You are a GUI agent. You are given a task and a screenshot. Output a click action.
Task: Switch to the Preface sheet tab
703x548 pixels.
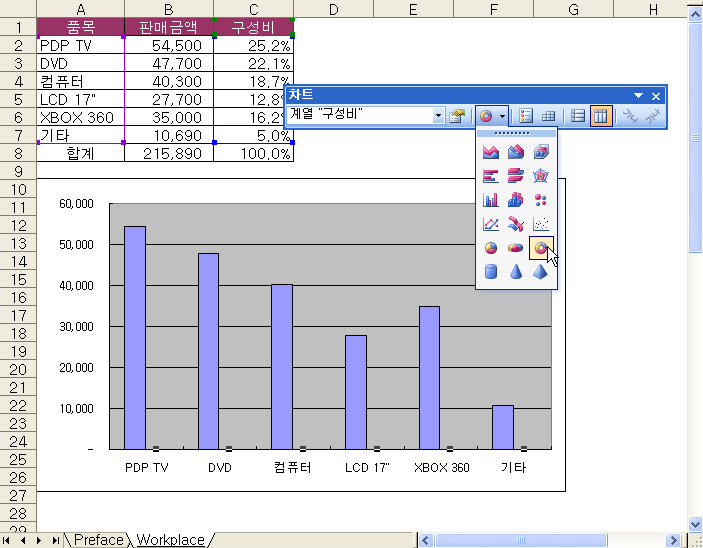98,539
